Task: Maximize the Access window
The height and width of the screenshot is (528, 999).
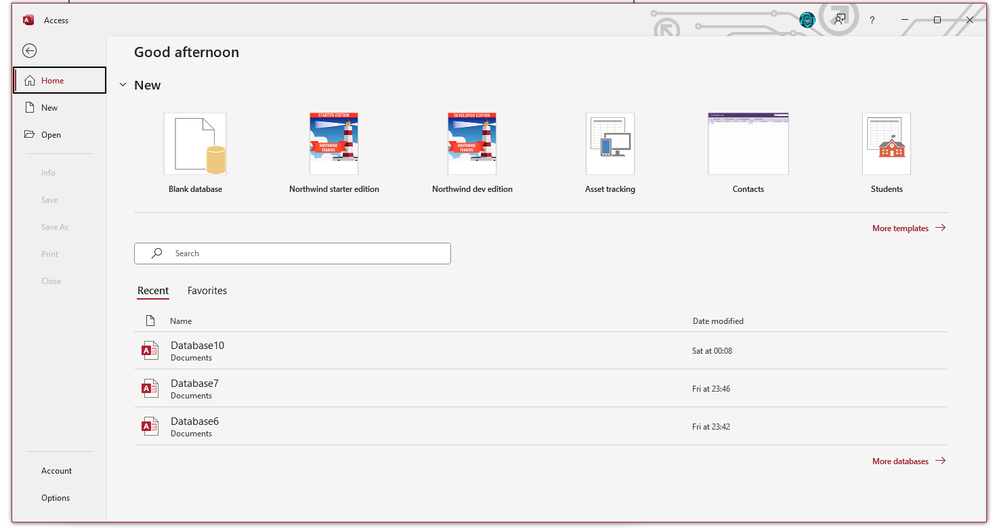Action: 937,20
